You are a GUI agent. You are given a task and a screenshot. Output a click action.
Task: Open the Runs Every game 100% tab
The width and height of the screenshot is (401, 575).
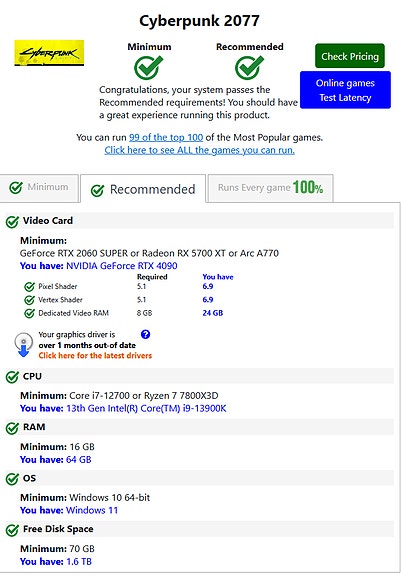271,188
